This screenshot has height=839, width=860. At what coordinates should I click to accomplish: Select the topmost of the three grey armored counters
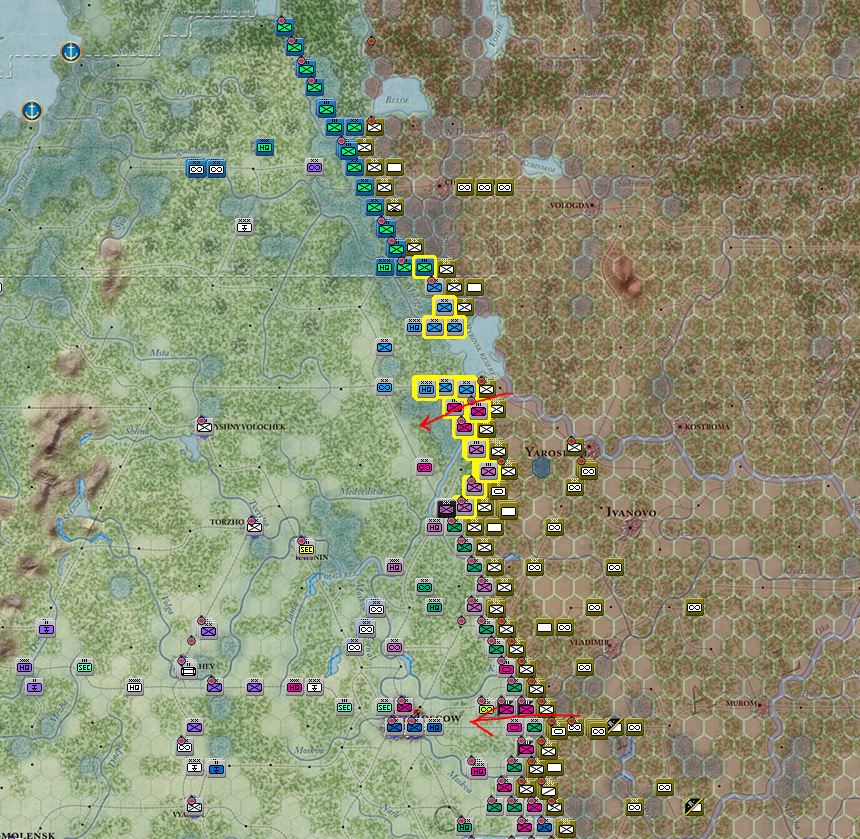[x=376, y=609]
